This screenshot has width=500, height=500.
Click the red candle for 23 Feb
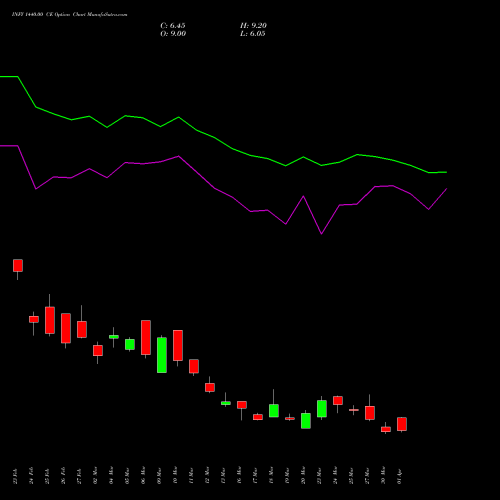tap(18, 265)
